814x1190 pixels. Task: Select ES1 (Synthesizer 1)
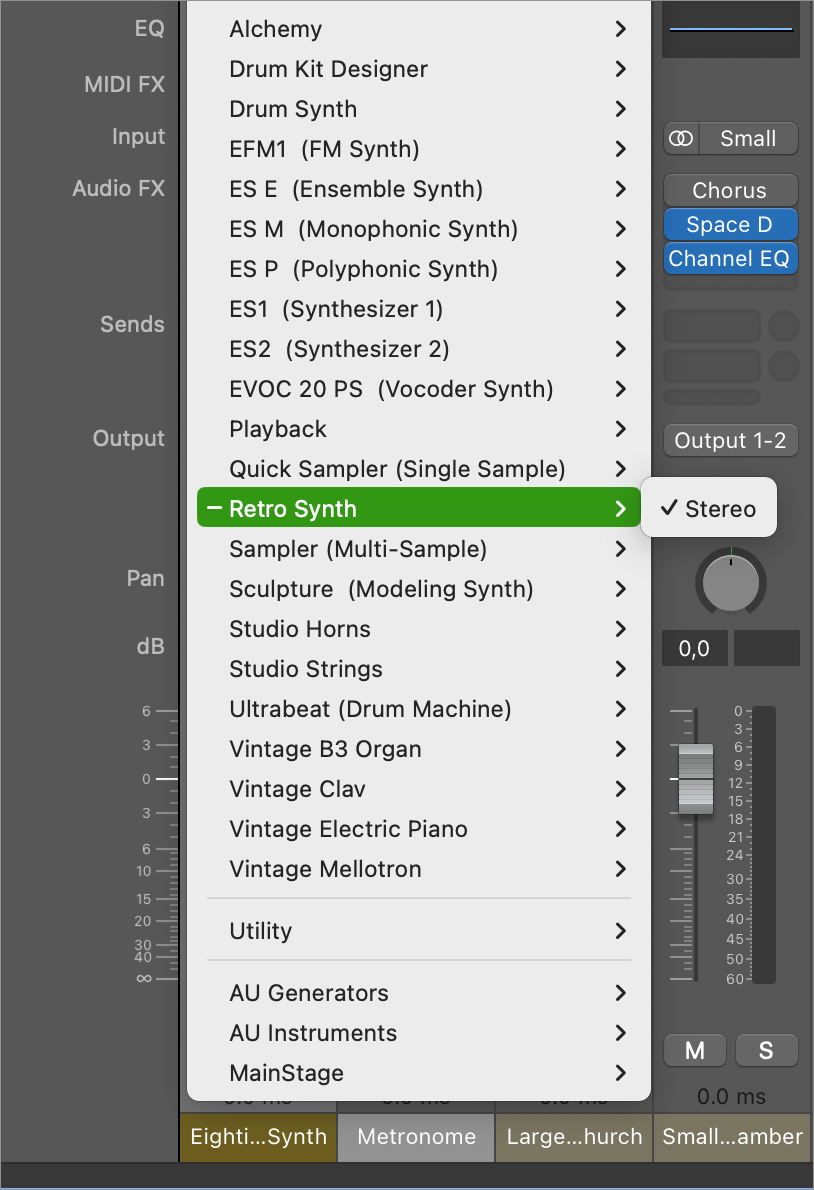[419, 309]
